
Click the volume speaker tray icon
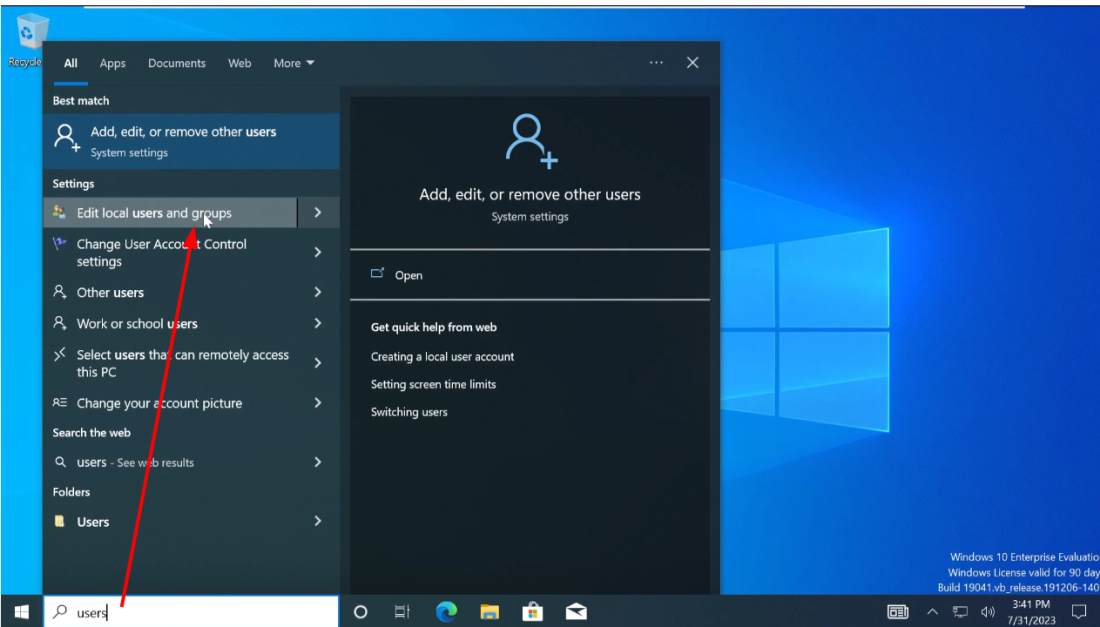tap(988, 611)
